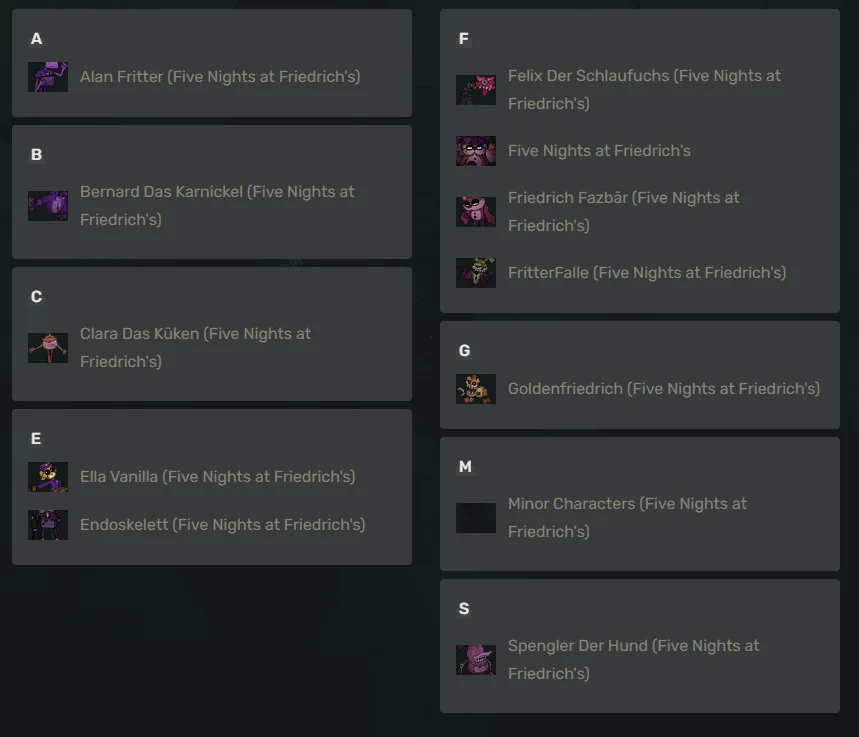Click the Spengler Der Hund thumbnail
Image resolution: width=859 pixels, height=737 pixels.
pos(476,660)
